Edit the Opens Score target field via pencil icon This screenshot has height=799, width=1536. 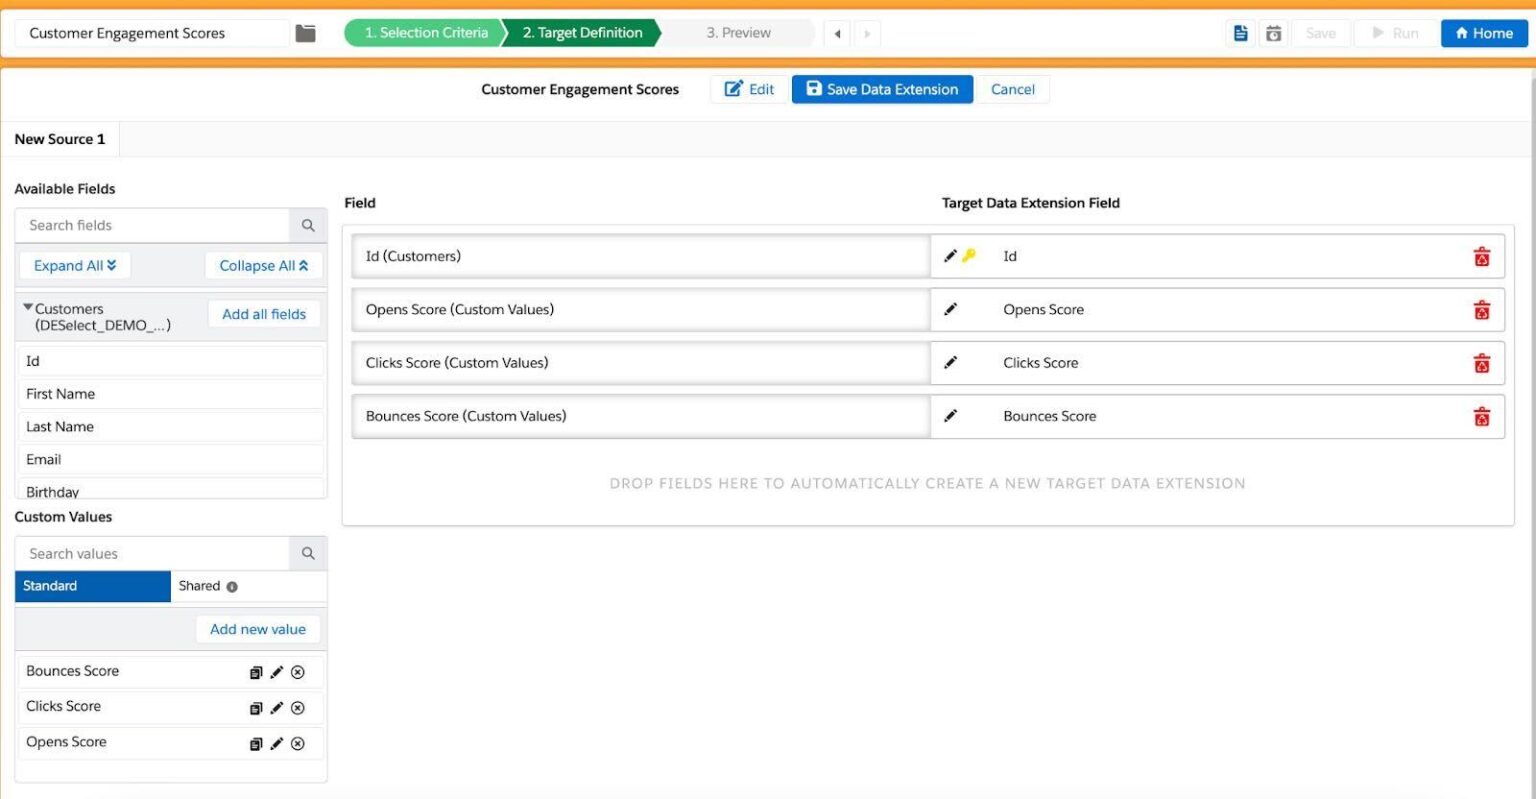950,309
